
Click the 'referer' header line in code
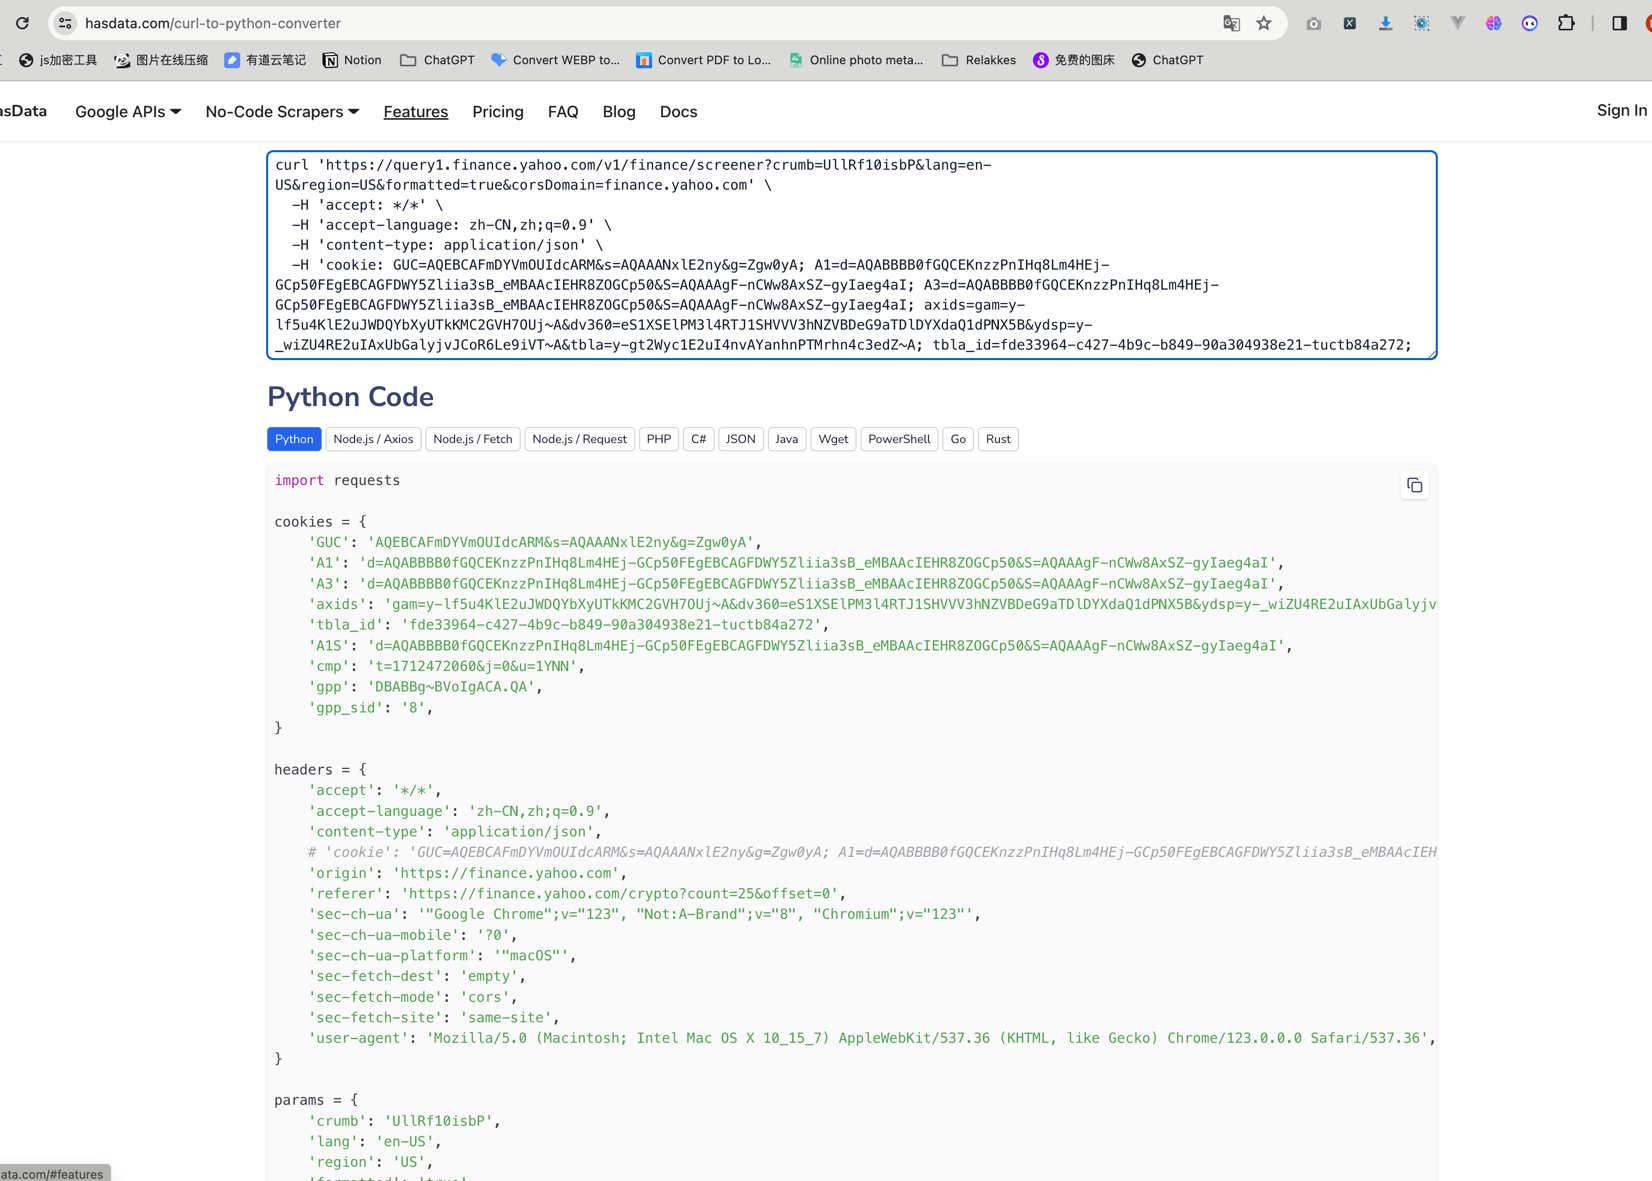pos(578,894)
